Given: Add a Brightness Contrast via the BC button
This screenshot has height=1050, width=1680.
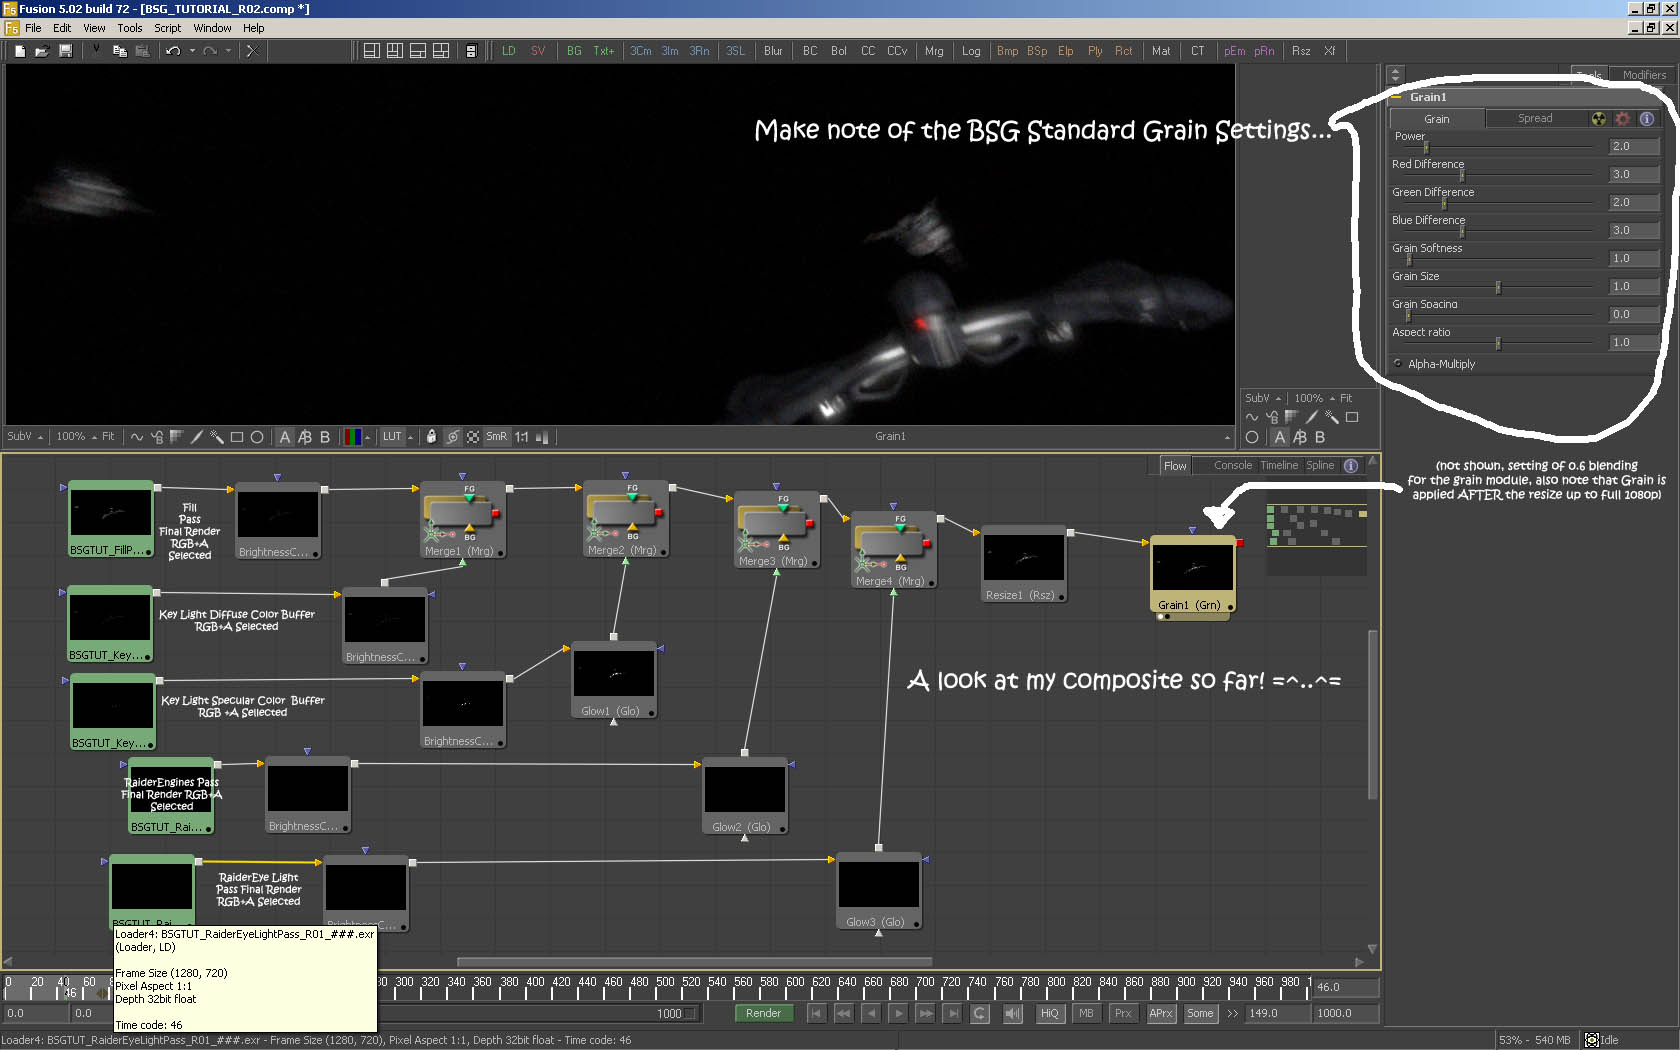Looking at the screenshot, I should click(x=810, y=51).
